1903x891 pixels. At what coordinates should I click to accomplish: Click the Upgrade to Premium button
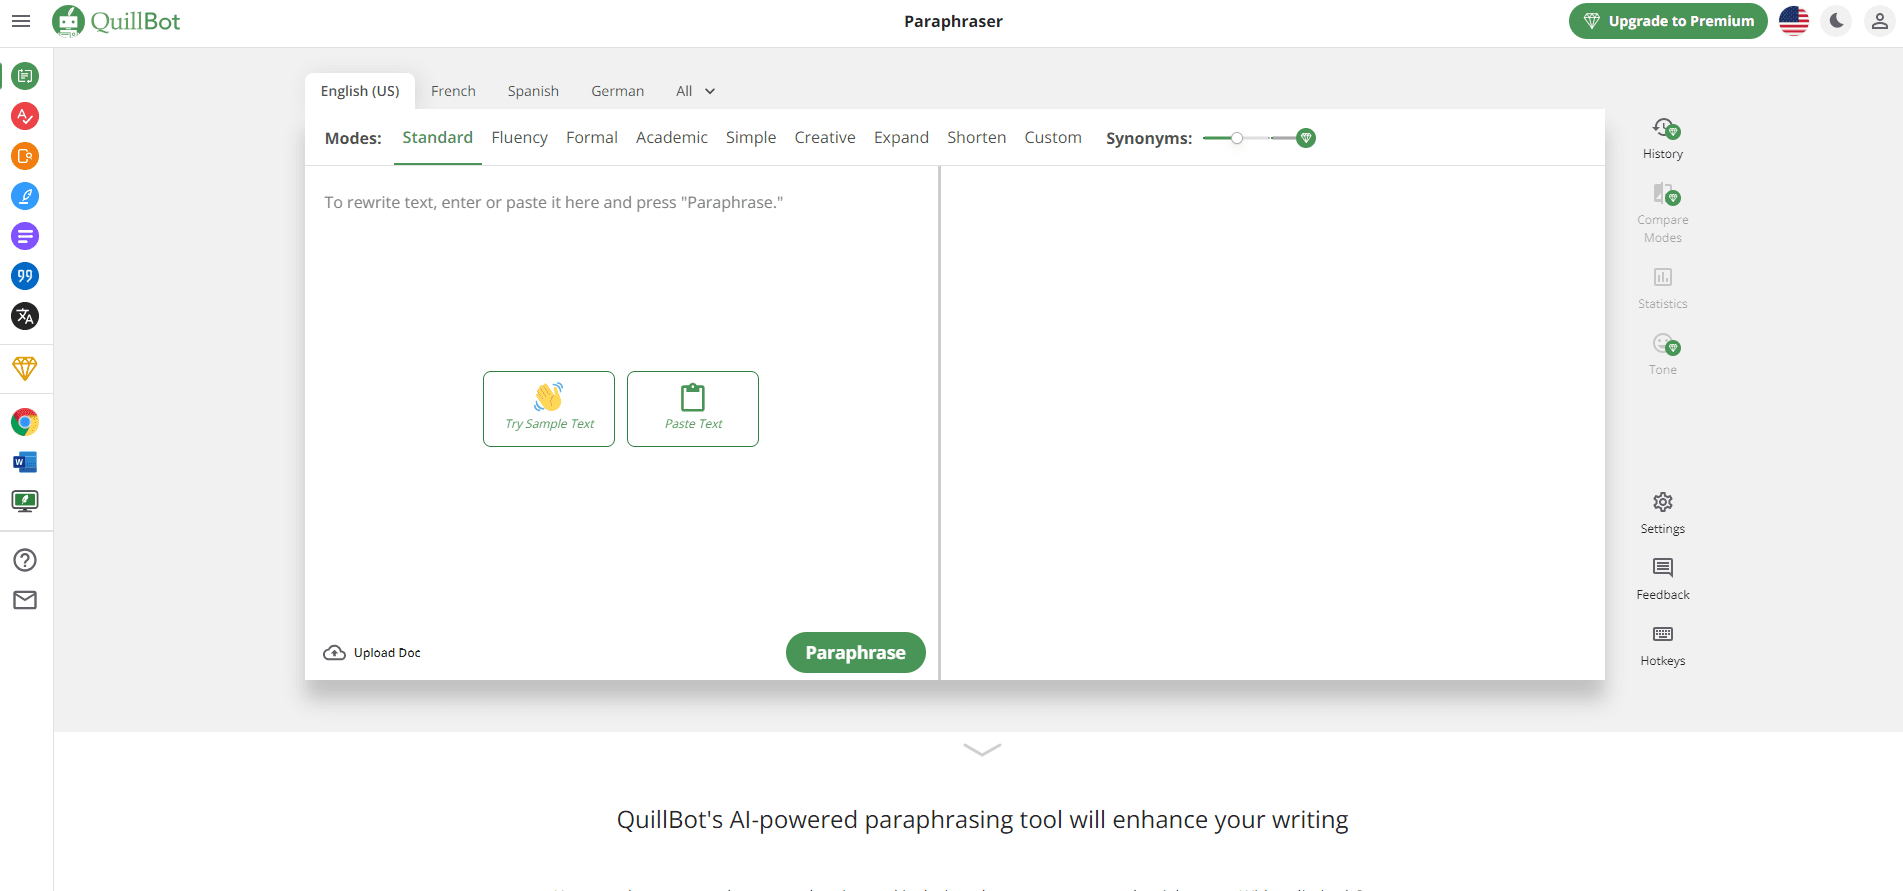click(x=1668, y=21)
